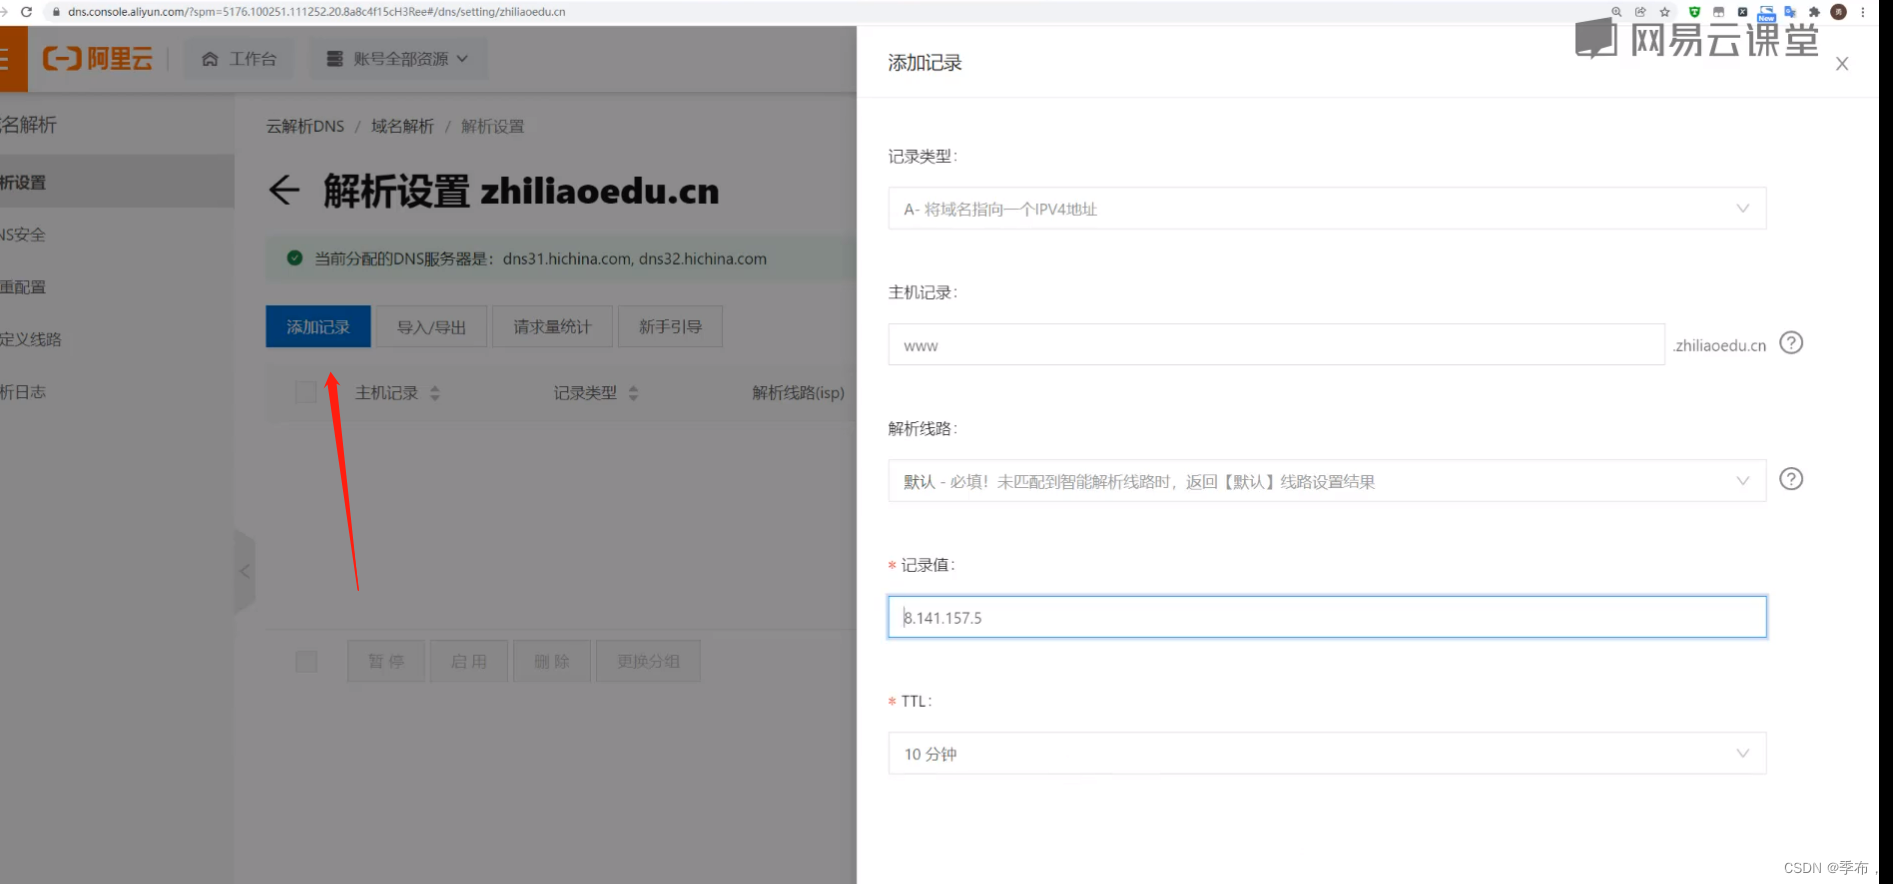Click the .zhiliaoedu.cn domain suffix text
This screenshot has height=884, width=1893.
[1720, 346]
